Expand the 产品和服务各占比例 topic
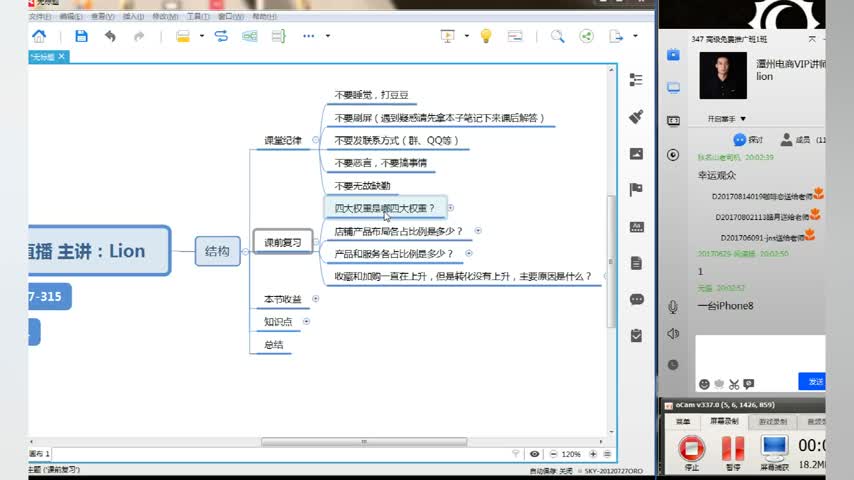 pos(468,253)
